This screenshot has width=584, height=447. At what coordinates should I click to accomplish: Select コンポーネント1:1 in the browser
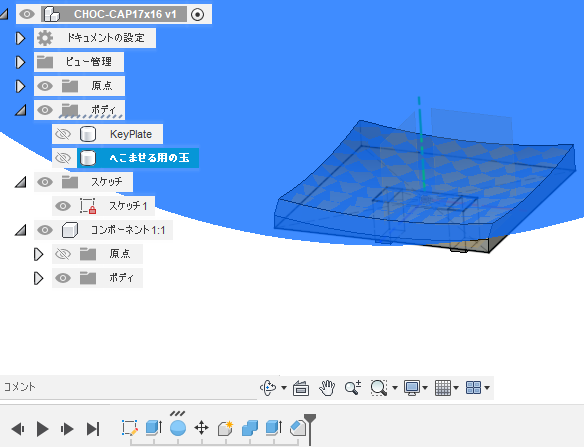click(x=128, y=230)
